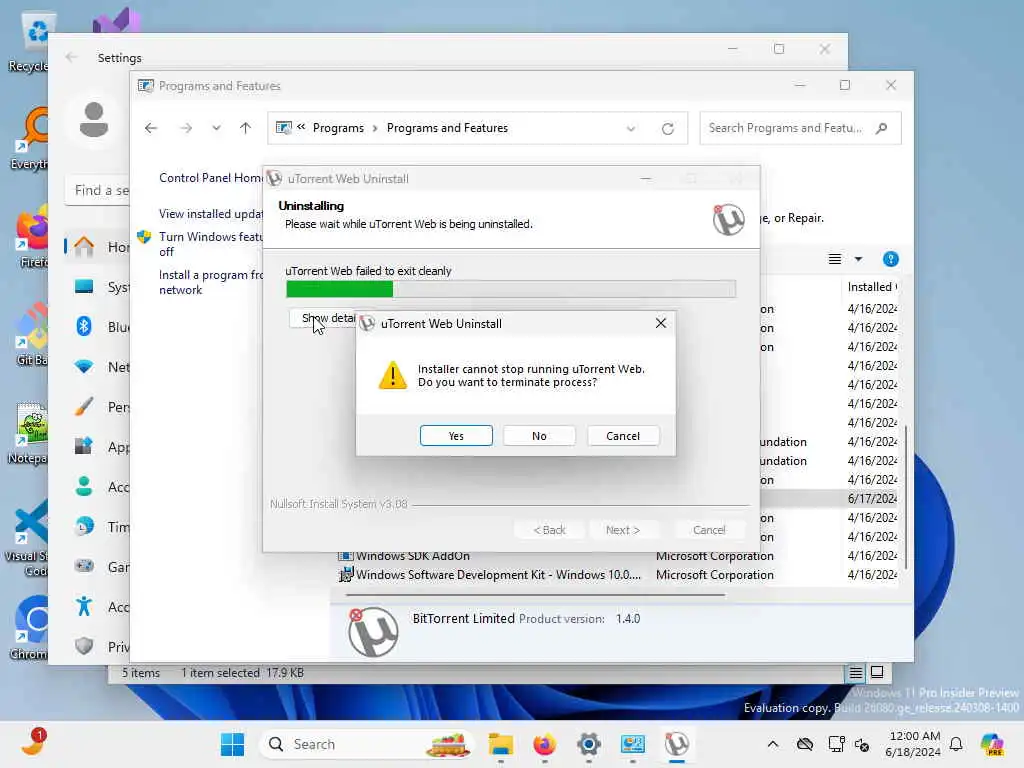This screenshot has width=1024, height=768.
Task: Confirm process termination with Yes button
Action: 456,436
